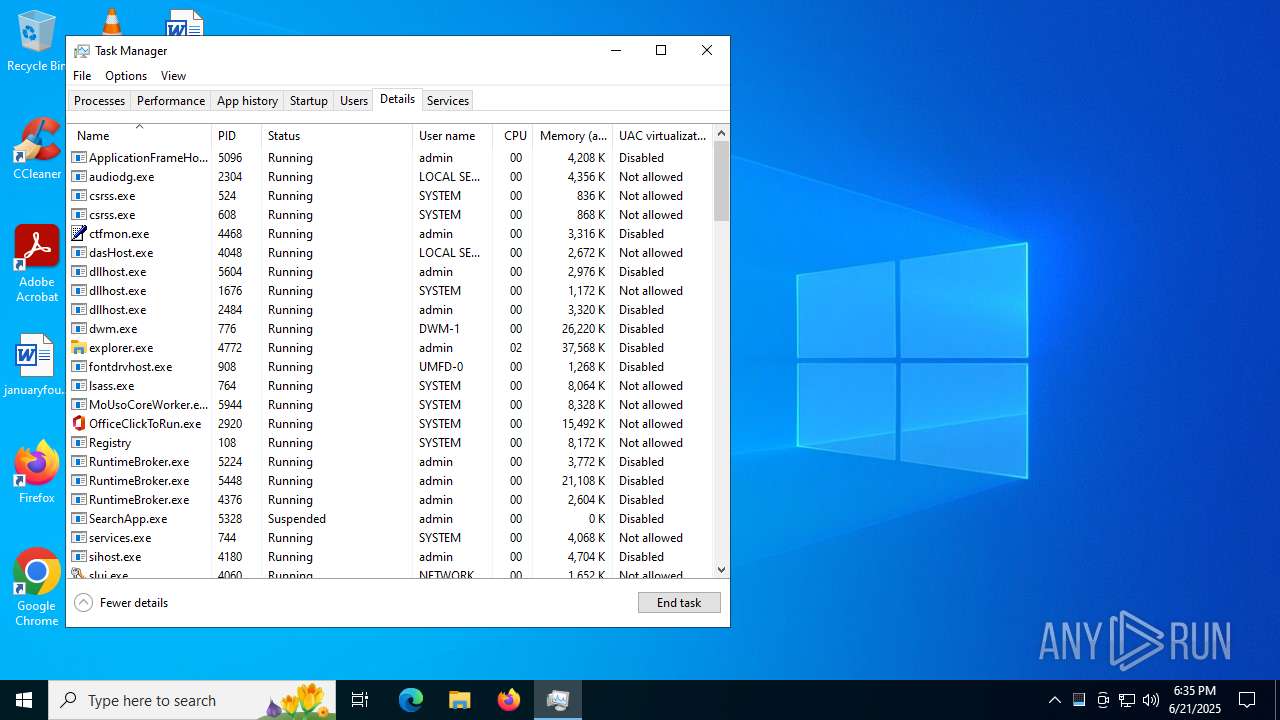Click the lsass.exe process icon

pyautogui.click(x=79, y=386)
